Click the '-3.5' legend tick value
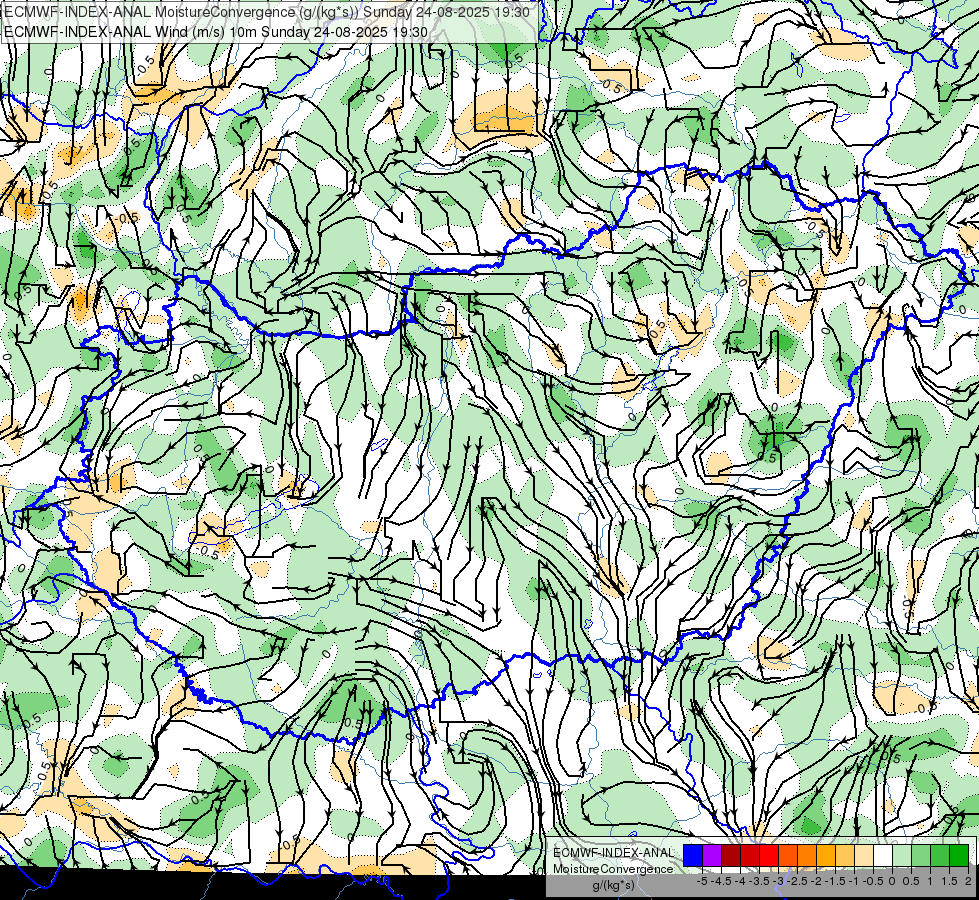Screen dimensions: 979x900 [759, 881]
